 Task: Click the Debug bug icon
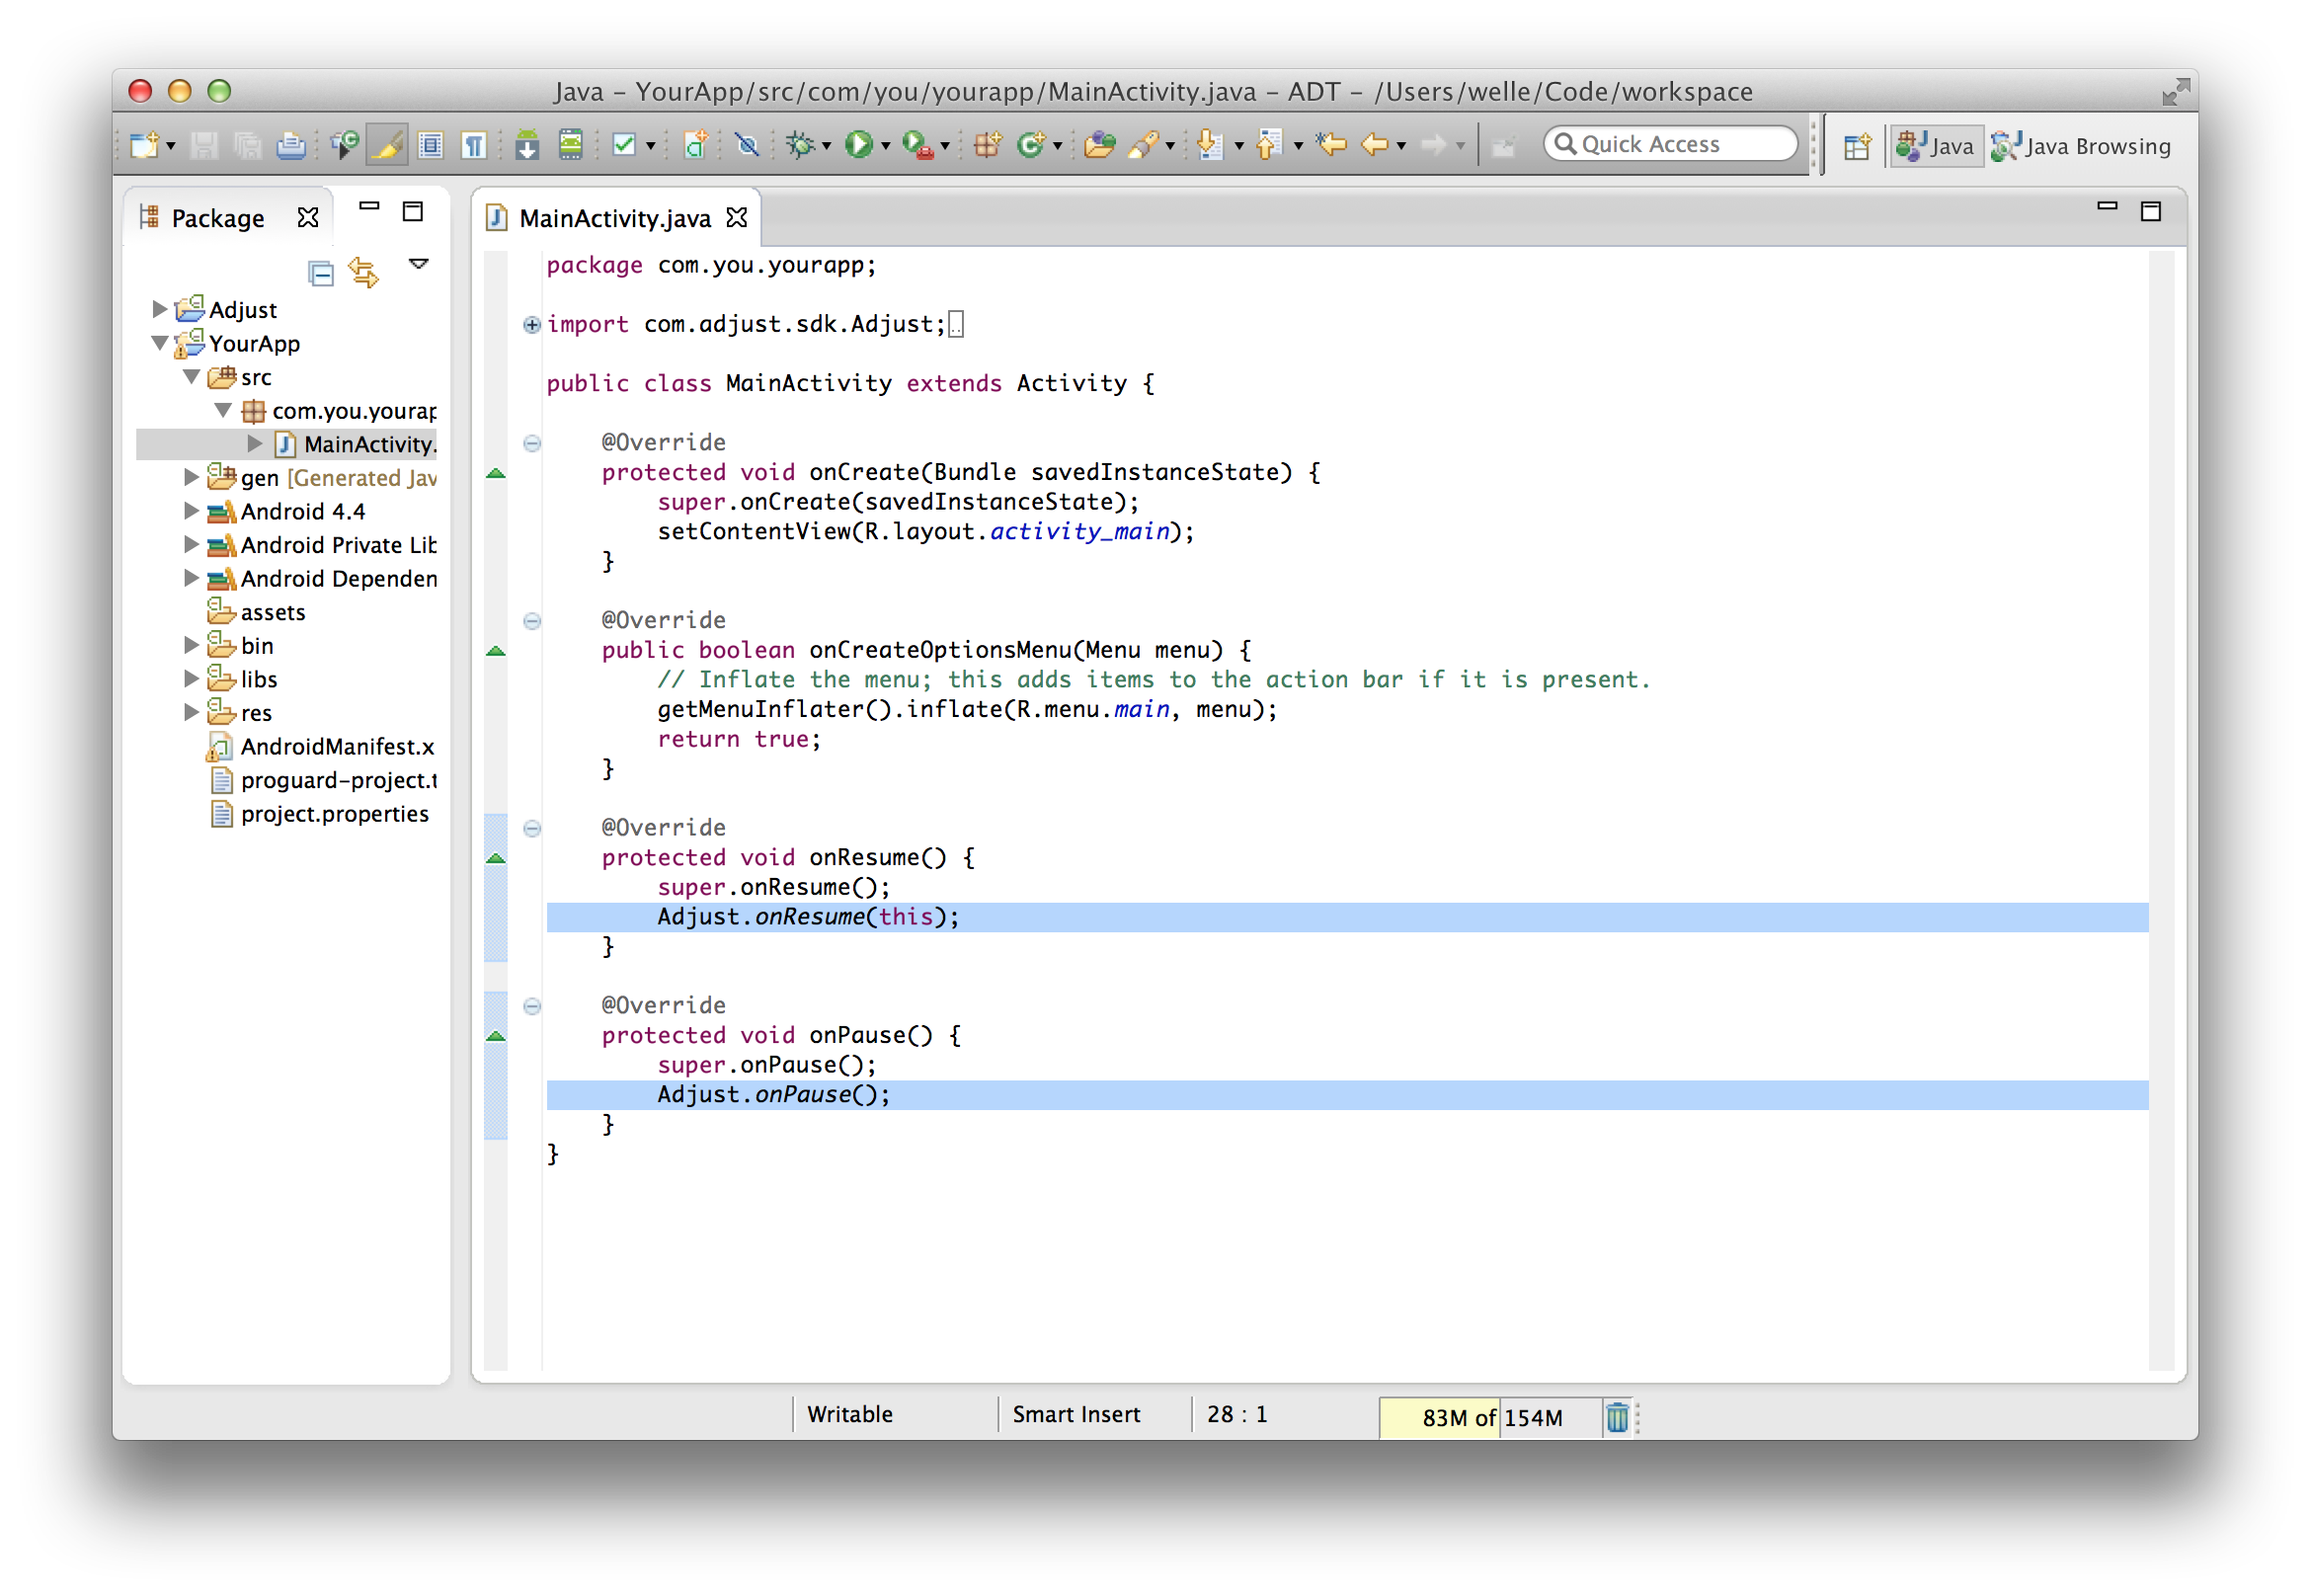(800, 146)
